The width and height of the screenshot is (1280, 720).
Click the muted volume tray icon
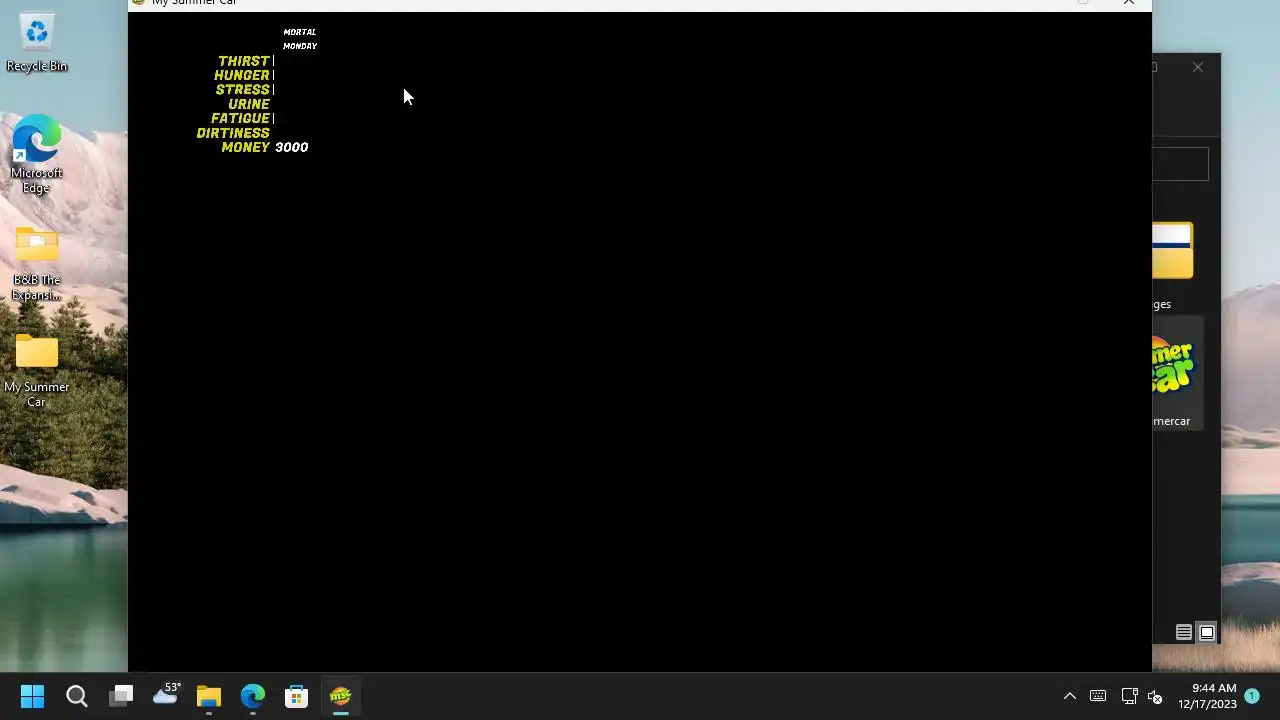pyautogui.click(x=1155, y=696)
